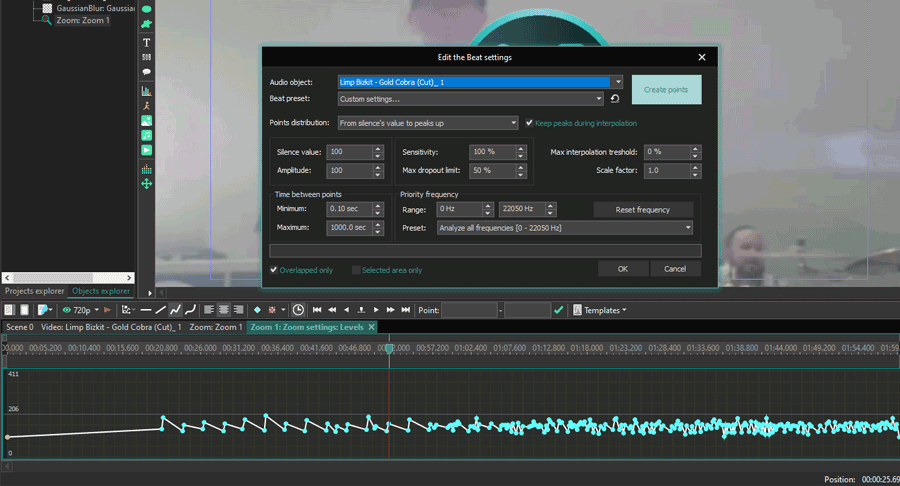Add a key point with the diamond icon

click(257, 310)
